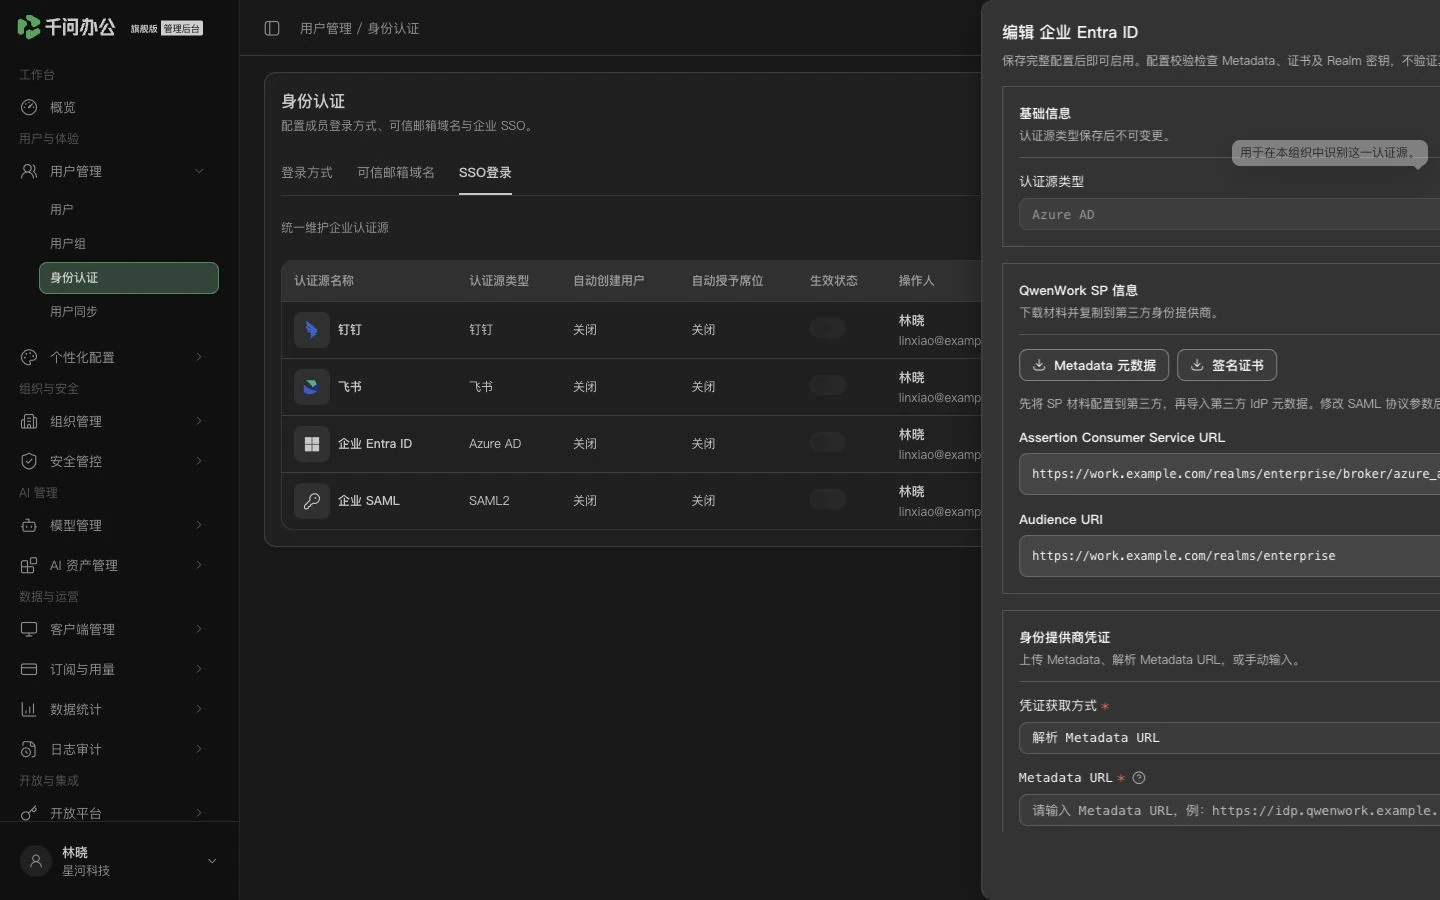Screen dimensions: 1440x900
Task: Switch to 登录方式 tab
Action: pyautogui.click(x=307, y=173)
